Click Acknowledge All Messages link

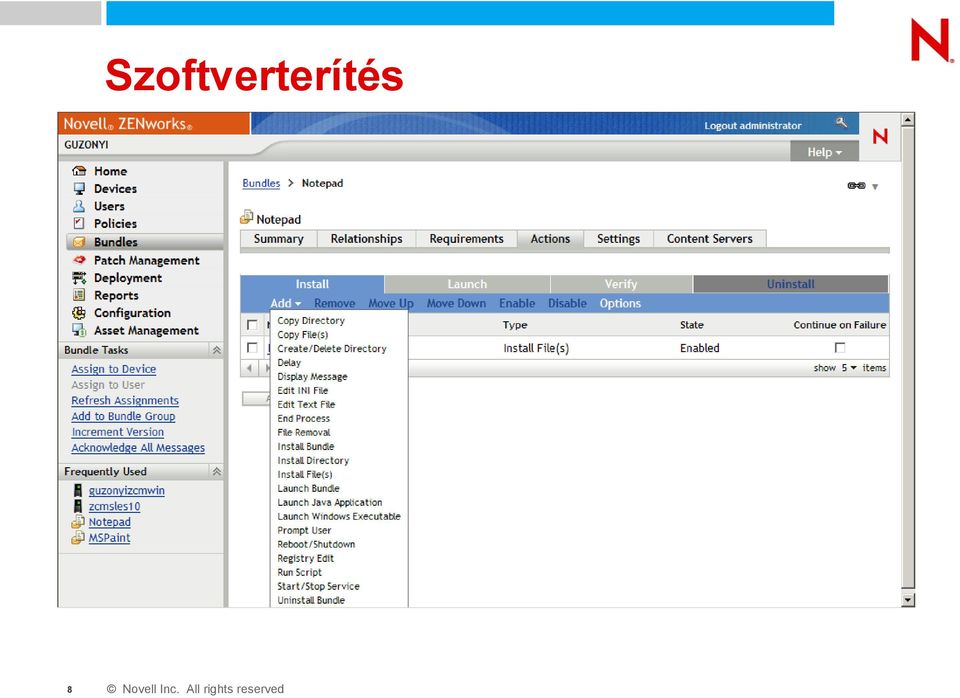tap(138, 448)
